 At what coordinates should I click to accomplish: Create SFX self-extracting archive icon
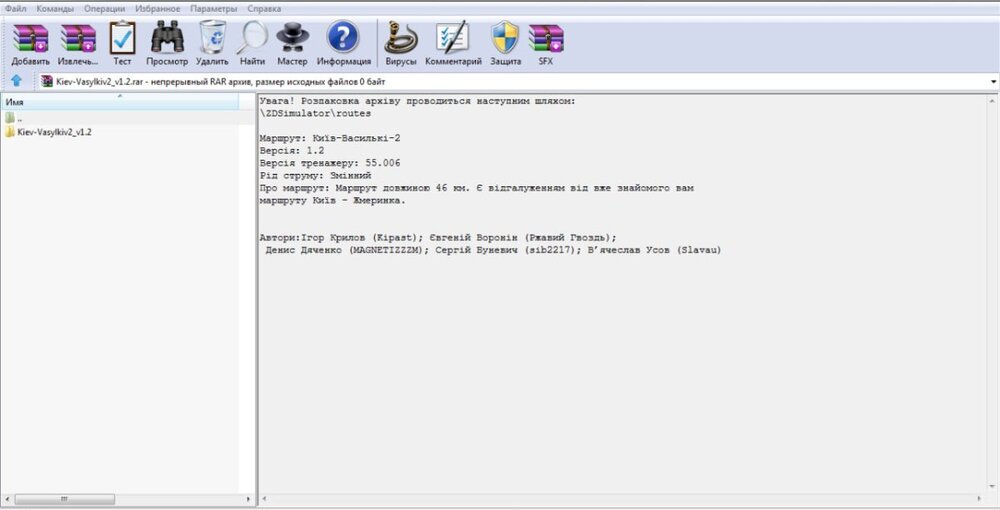tap(546, 39)
